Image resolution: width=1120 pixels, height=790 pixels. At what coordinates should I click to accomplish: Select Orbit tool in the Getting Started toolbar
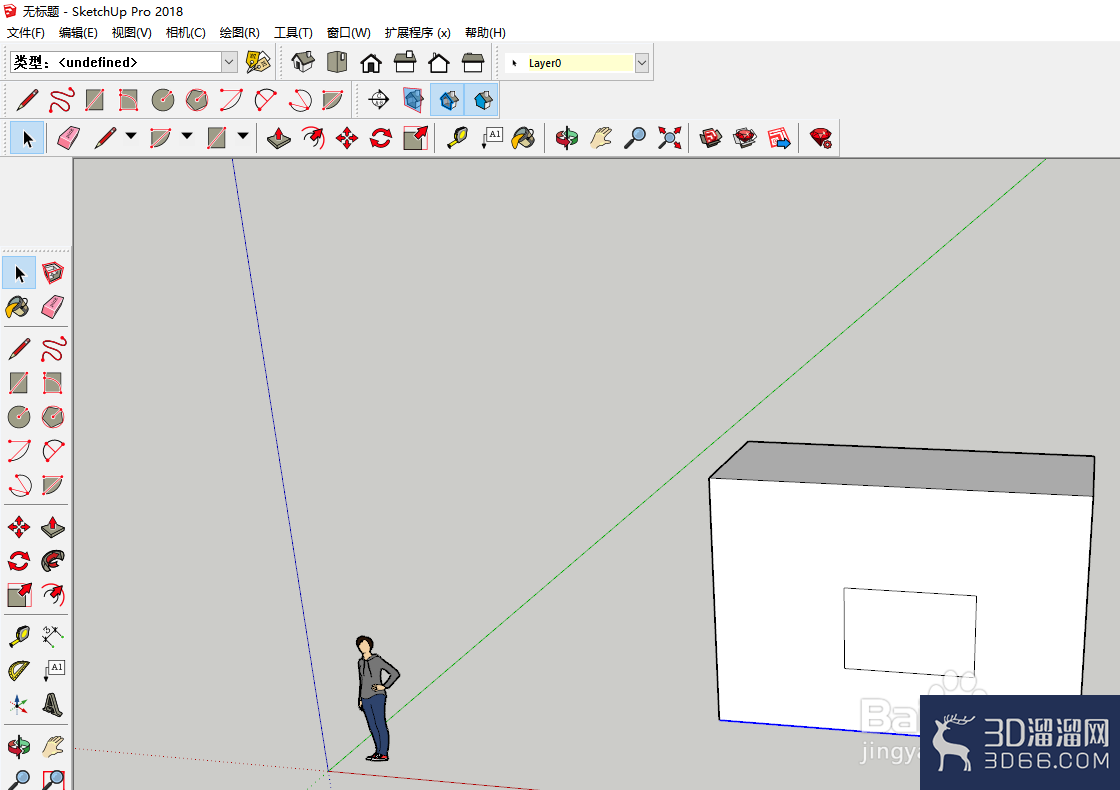click(566, 137)
